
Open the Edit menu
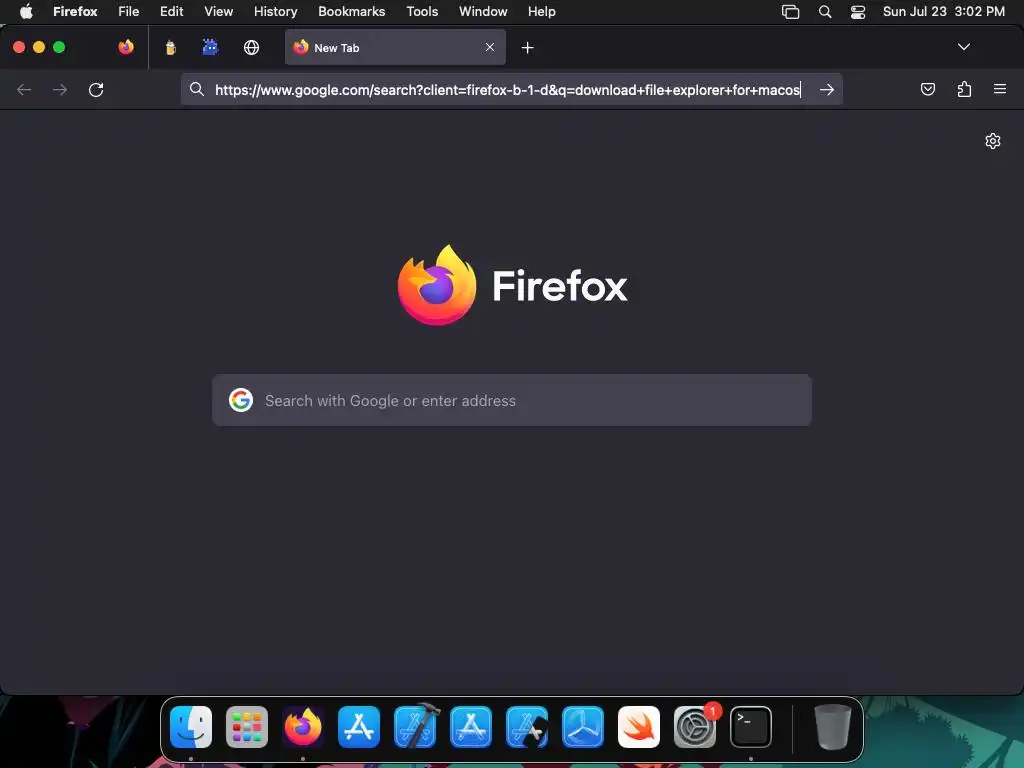pyautogui.click(x=172, y=11)
